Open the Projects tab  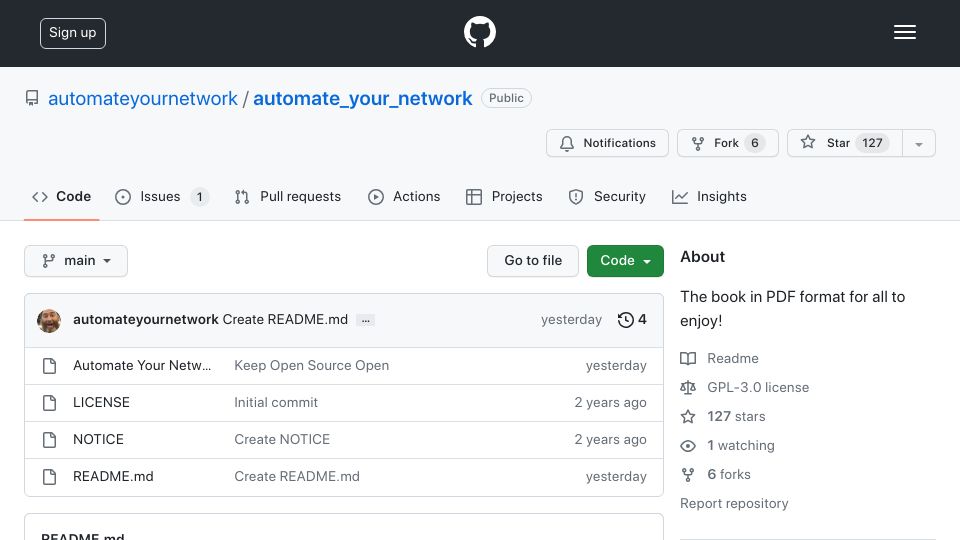coord(504,197)
